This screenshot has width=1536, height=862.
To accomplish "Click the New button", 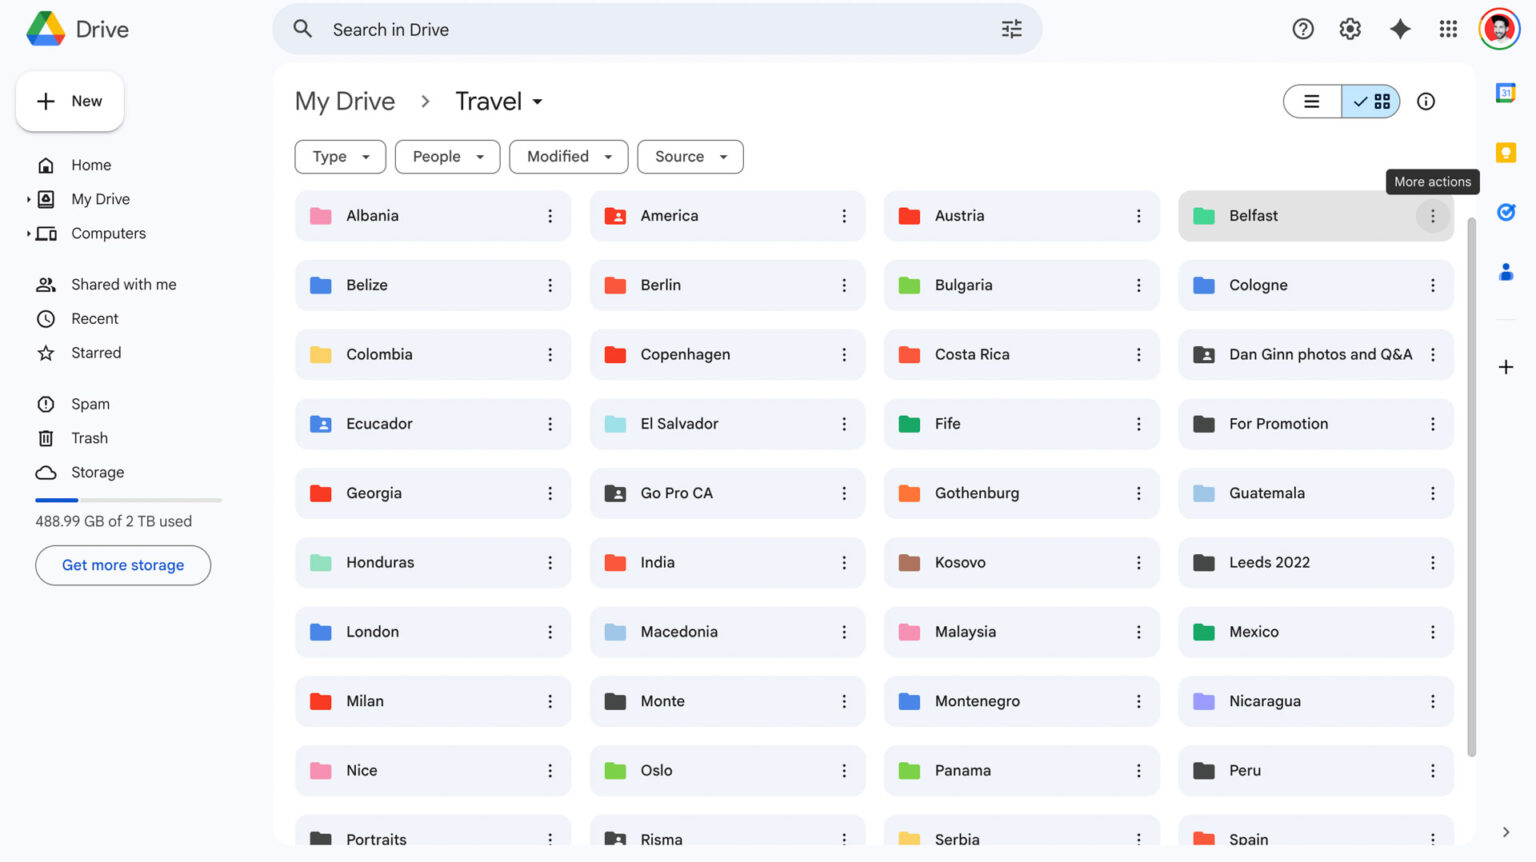I will (70, 101).
